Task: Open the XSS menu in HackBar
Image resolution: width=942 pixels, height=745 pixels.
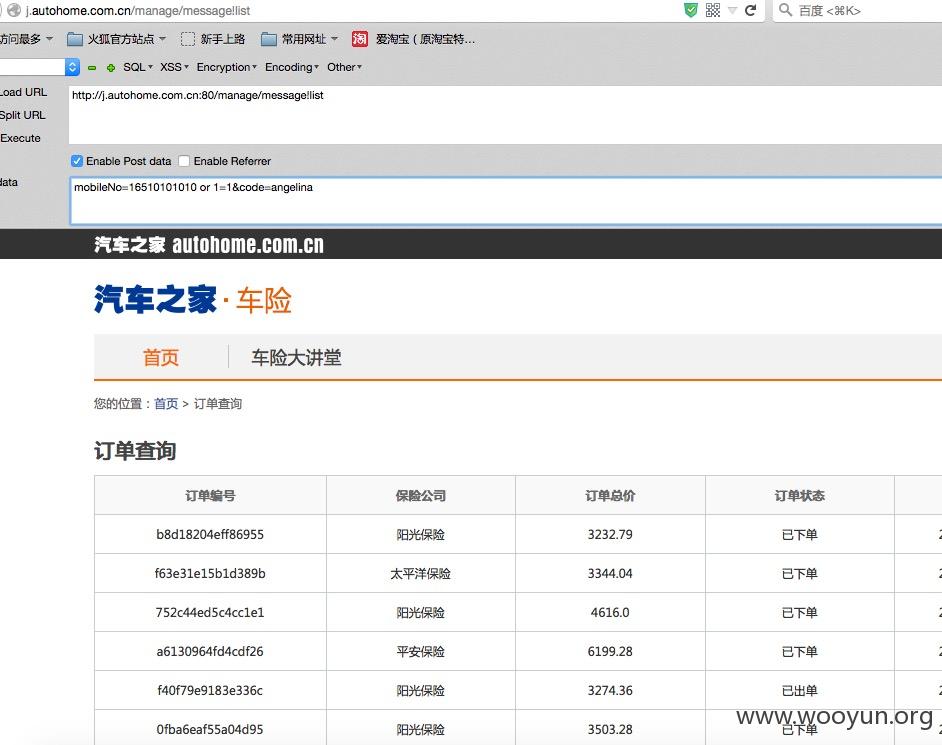Action: click(174, 67)
